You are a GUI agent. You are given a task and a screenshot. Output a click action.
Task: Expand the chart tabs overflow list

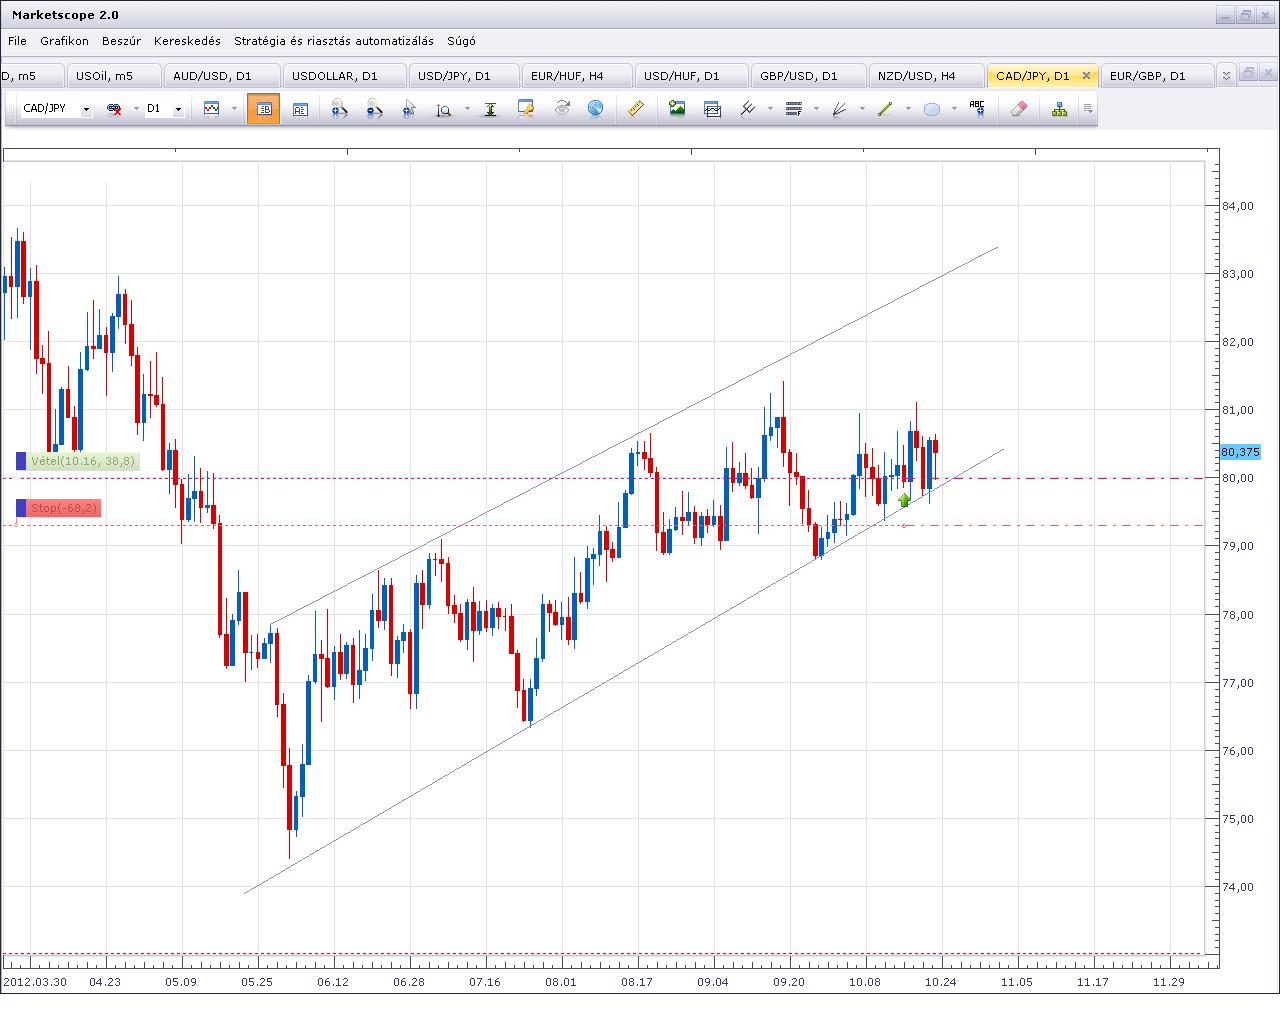click(1227, 75)
